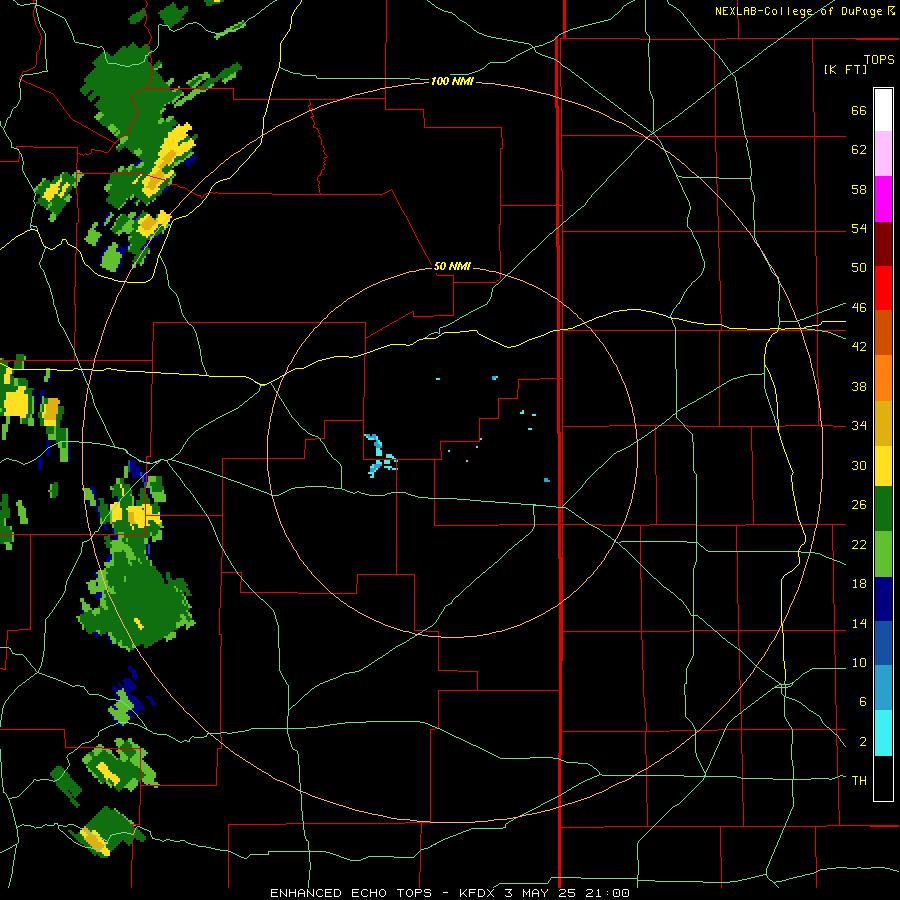
Task: Click the "100 NMI" range ring label
Action: tap(452, 82)
